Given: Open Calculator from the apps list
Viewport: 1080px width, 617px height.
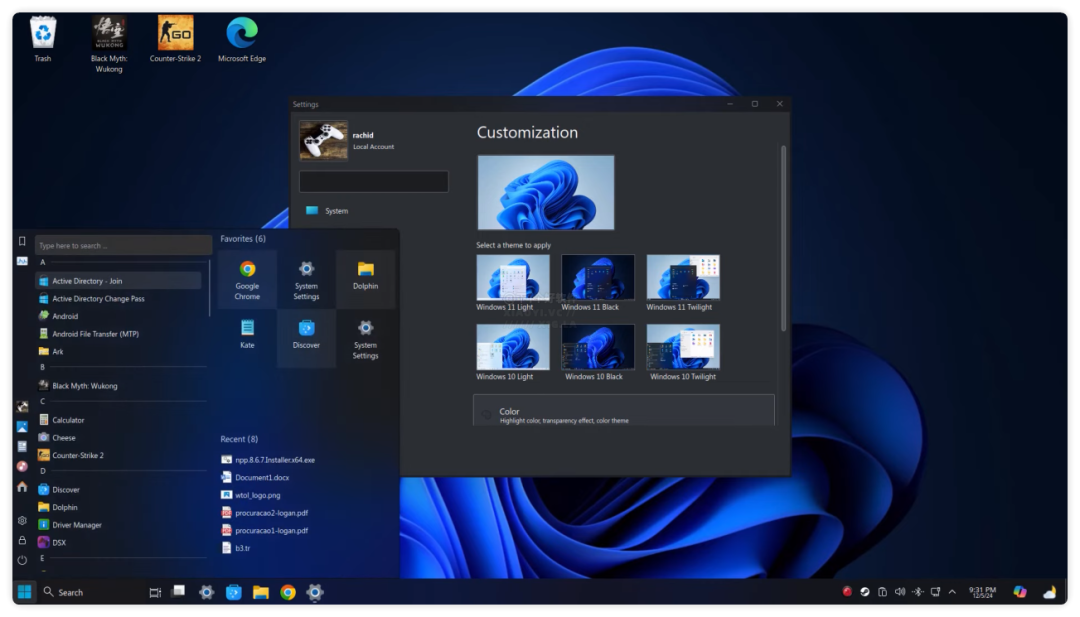Looking at the screenshot, I should tap(68, 420).
